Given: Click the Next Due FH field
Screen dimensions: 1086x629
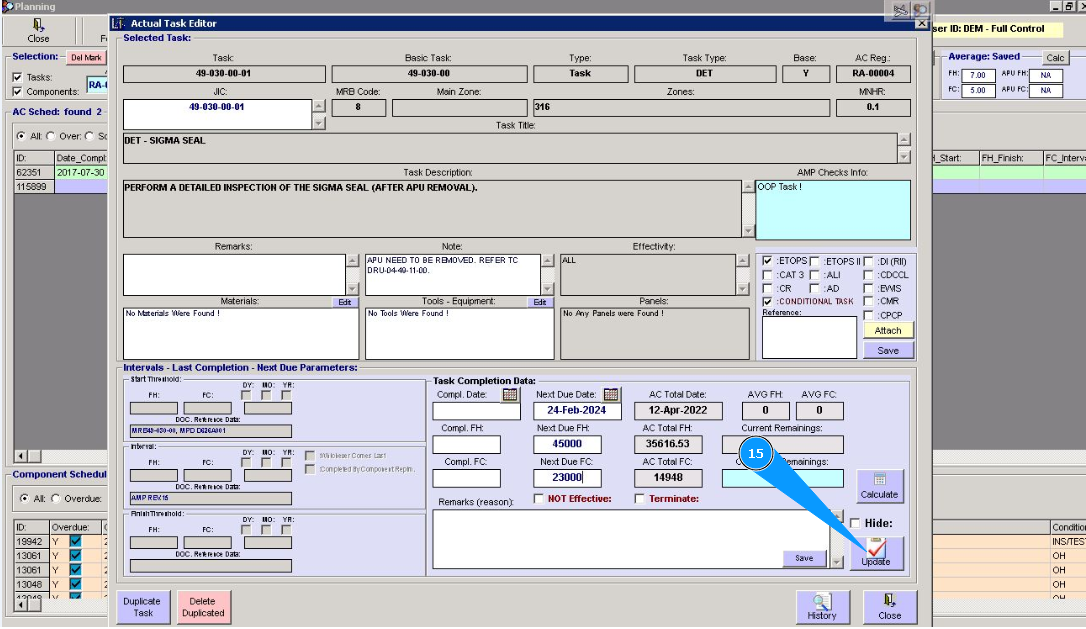Looking at the screenshot, I should (x=567, y=444).
